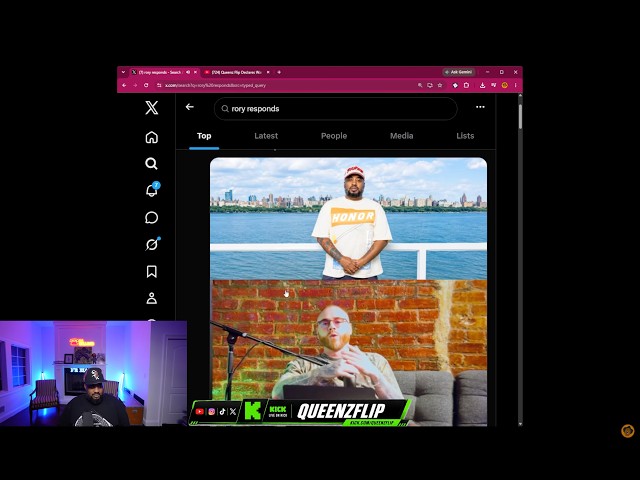Click the scrollbar down arrow
Screen dimensions: 640x480
520,424
